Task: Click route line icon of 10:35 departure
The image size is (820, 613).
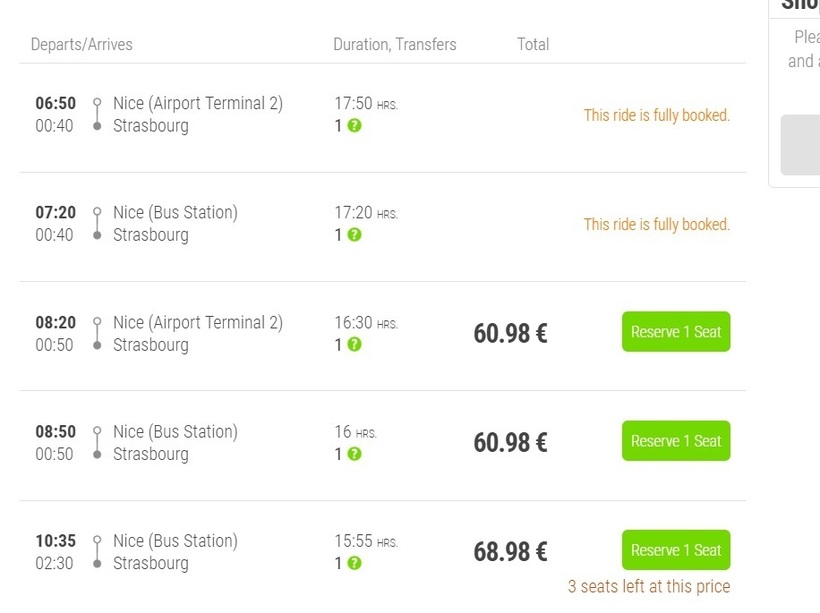Action: pos(97,552)
